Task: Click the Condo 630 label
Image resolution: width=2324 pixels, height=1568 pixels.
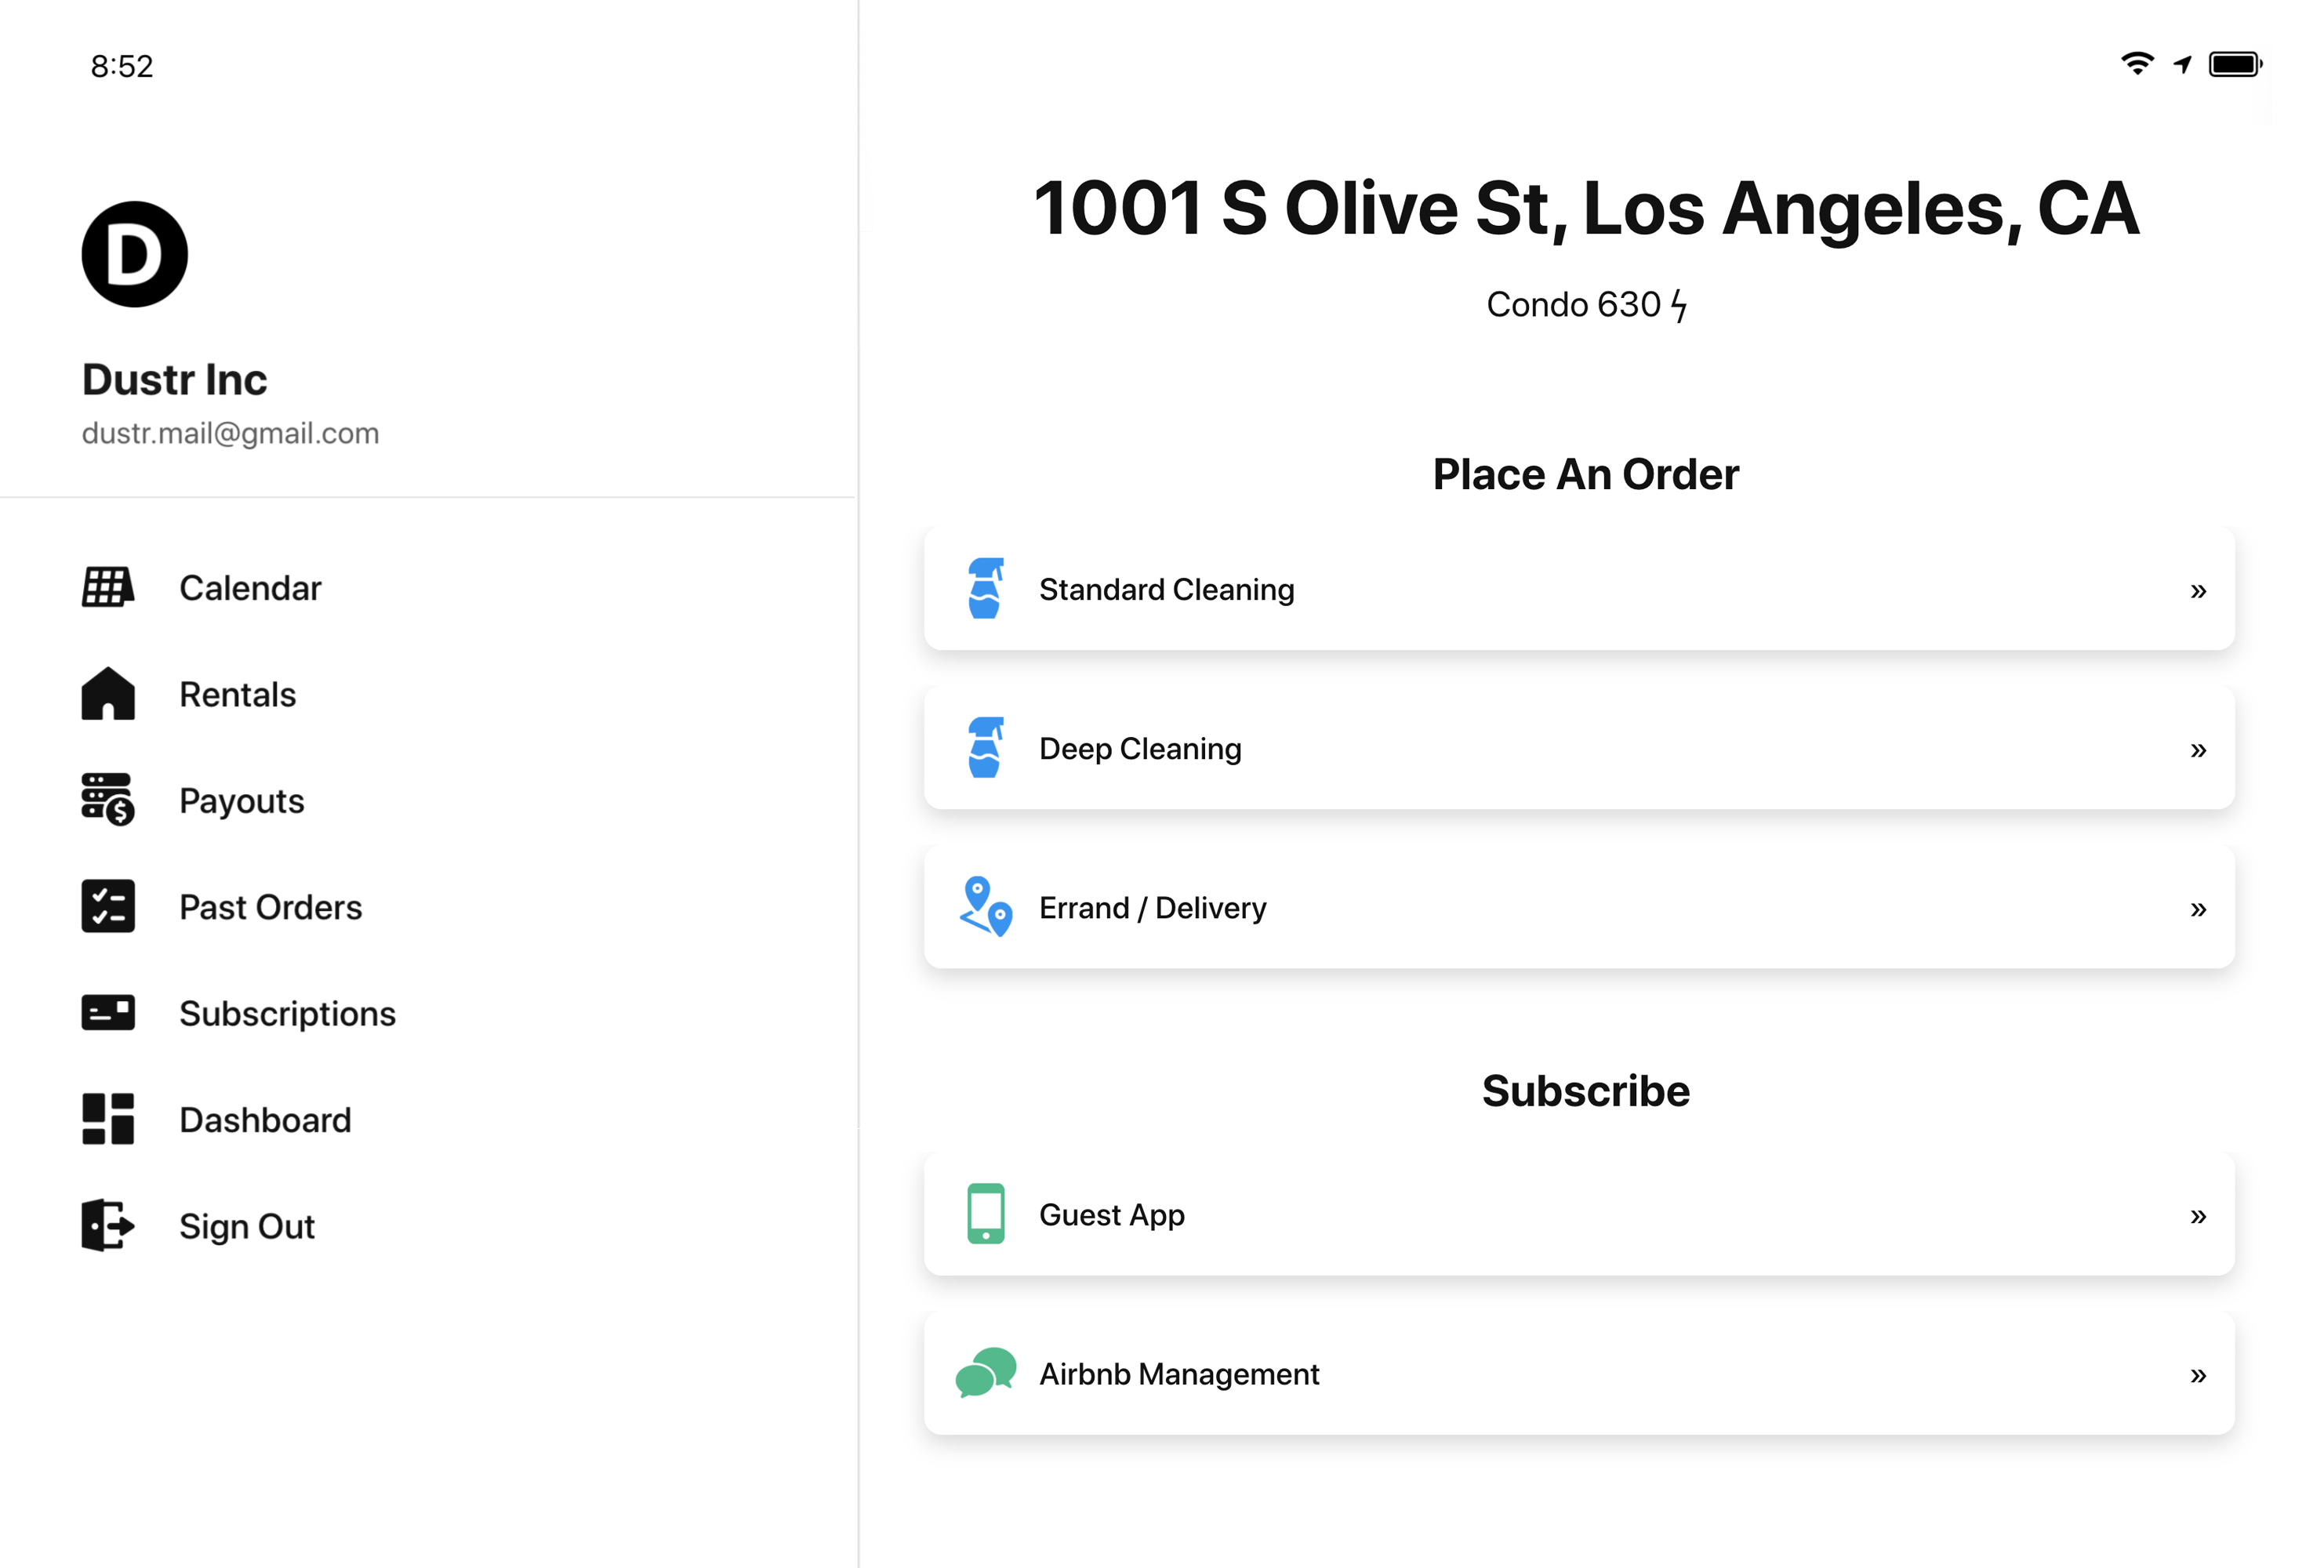Action: click(x=1573, y=304)
